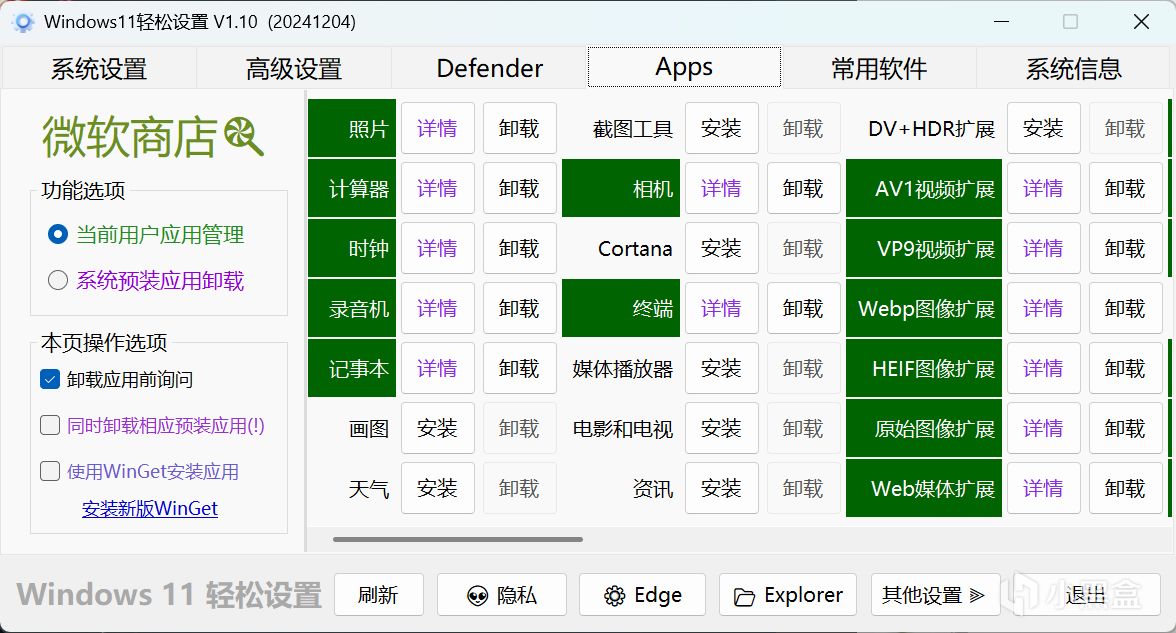Switch to the 高级设置 tab

pos(294,68)
